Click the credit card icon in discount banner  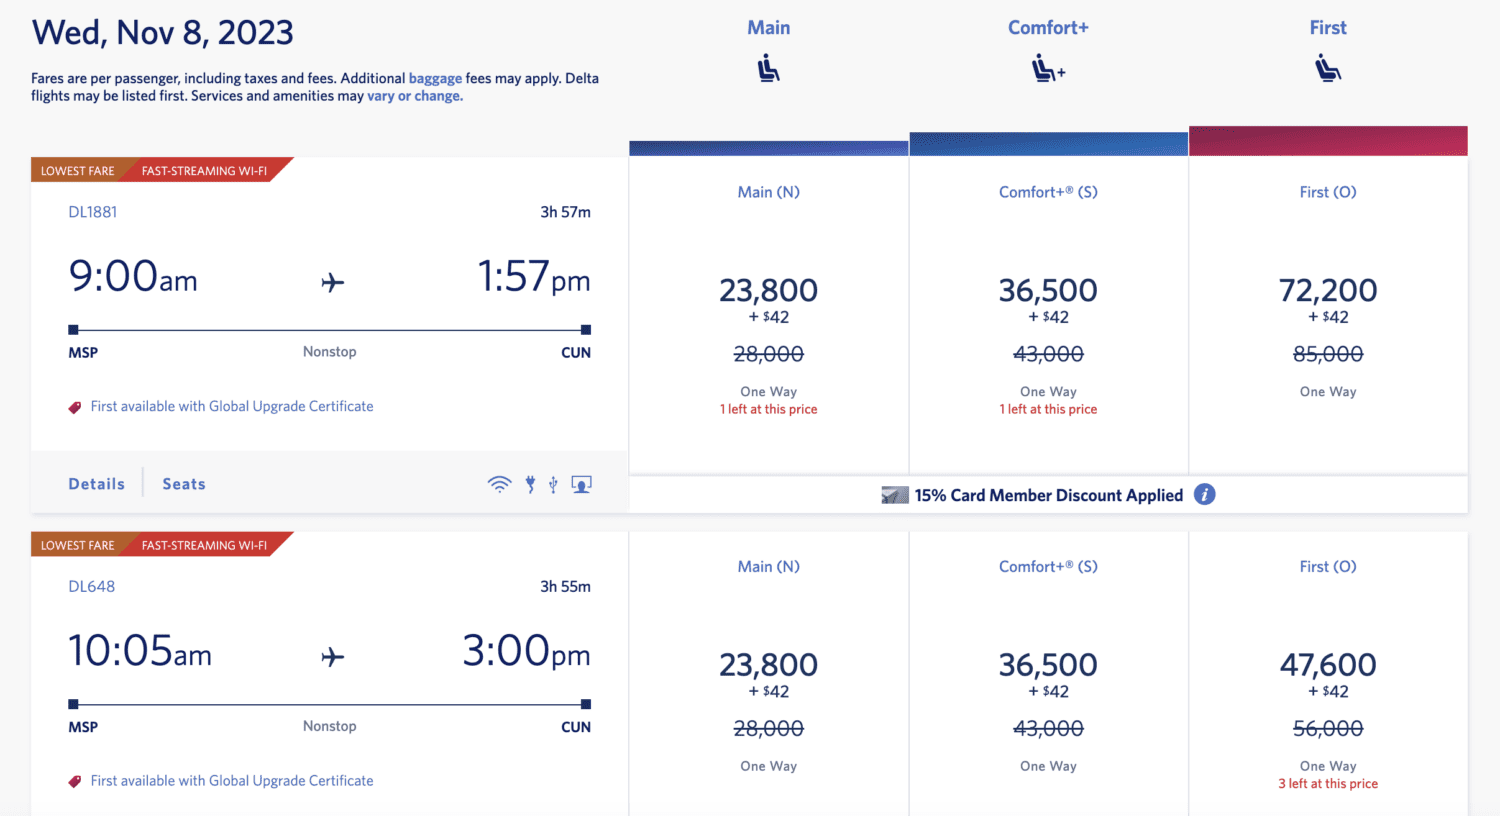coord(893,493)
